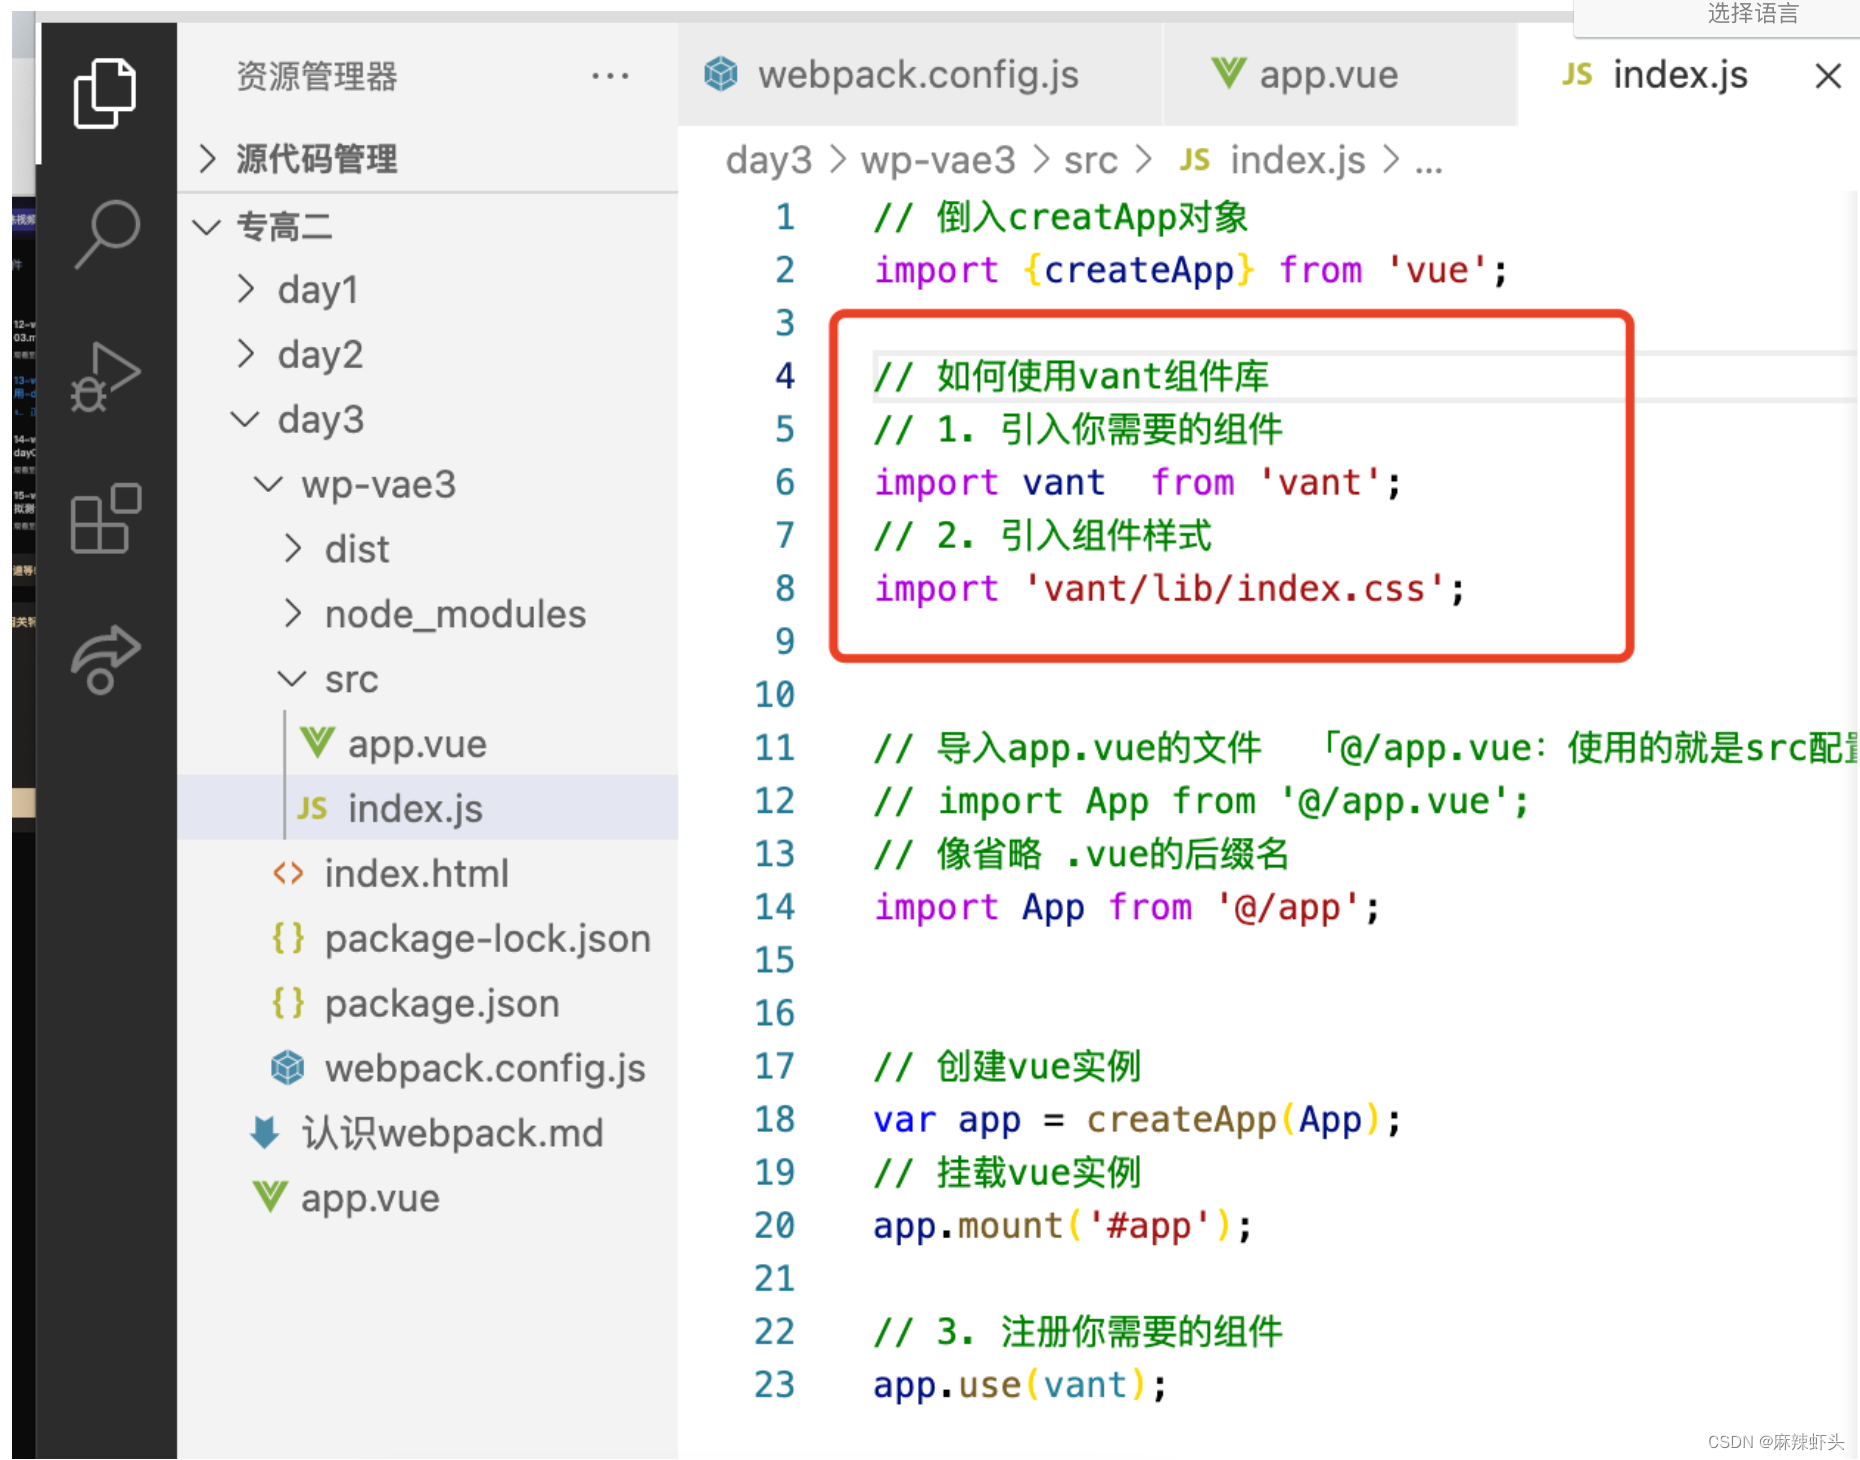Click src in the breadcrumb path
This screenshot has width=1860, height=1460.
(1090, 160)
